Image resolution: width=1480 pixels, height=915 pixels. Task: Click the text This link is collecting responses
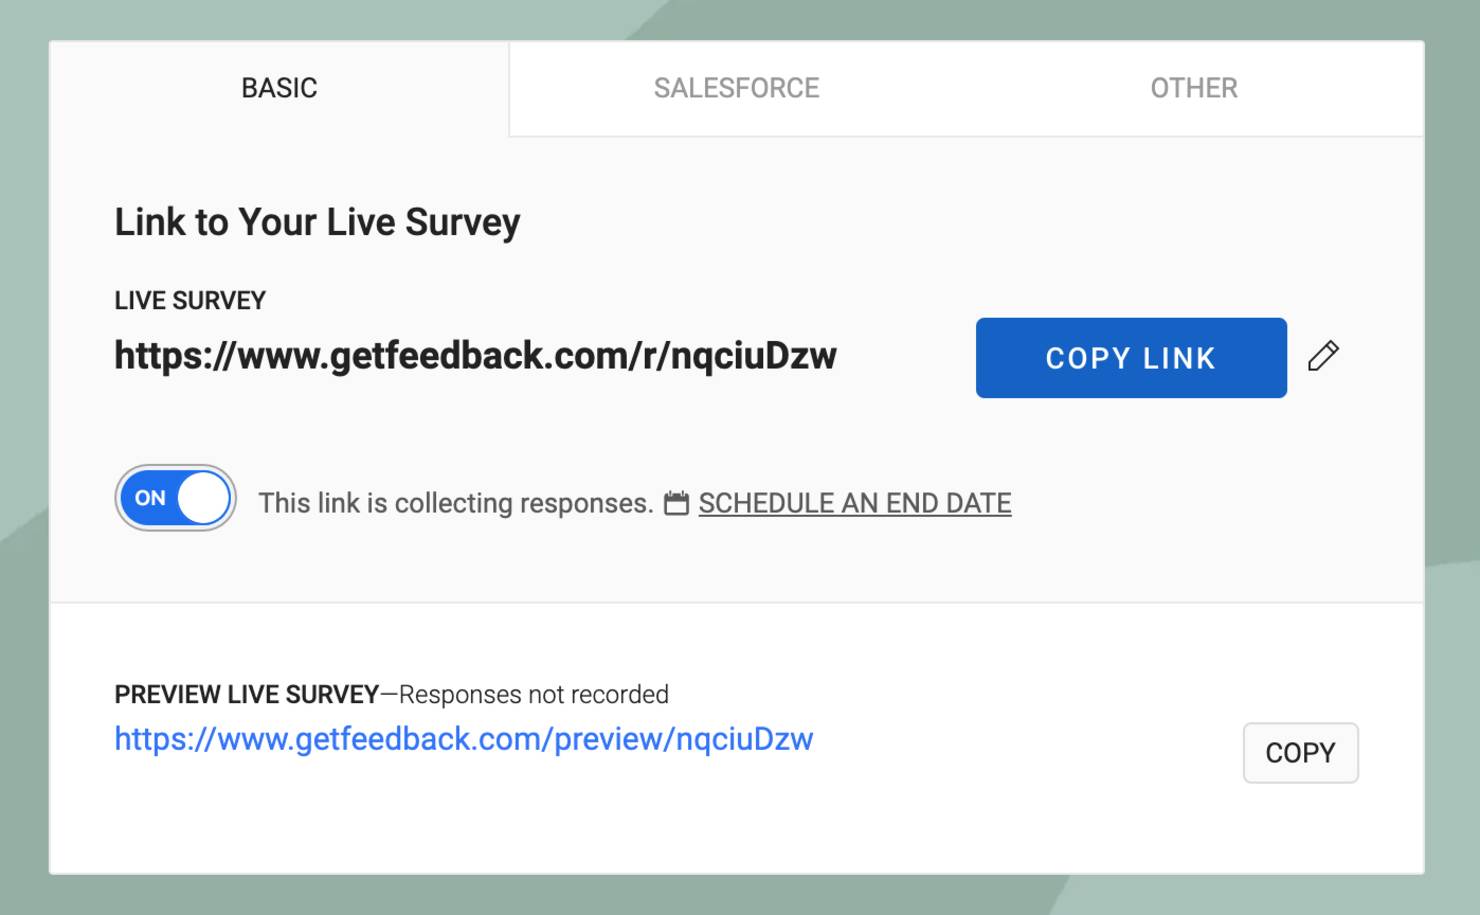click(x=456, y=503)
